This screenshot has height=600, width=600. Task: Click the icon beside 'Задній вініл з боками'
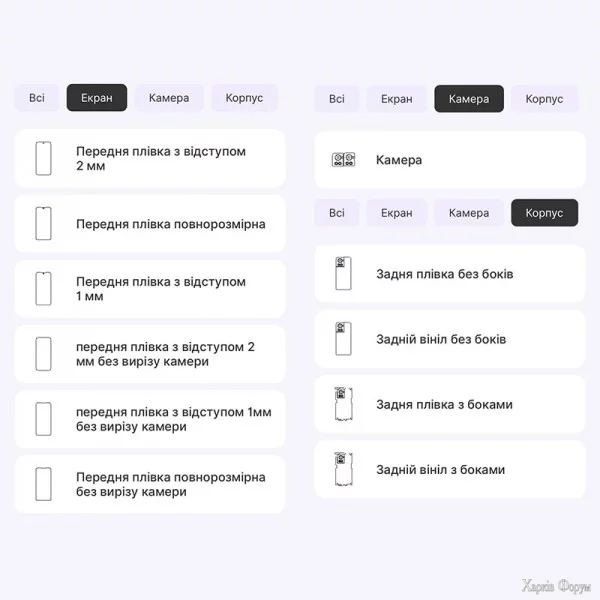tap(343, 469)
